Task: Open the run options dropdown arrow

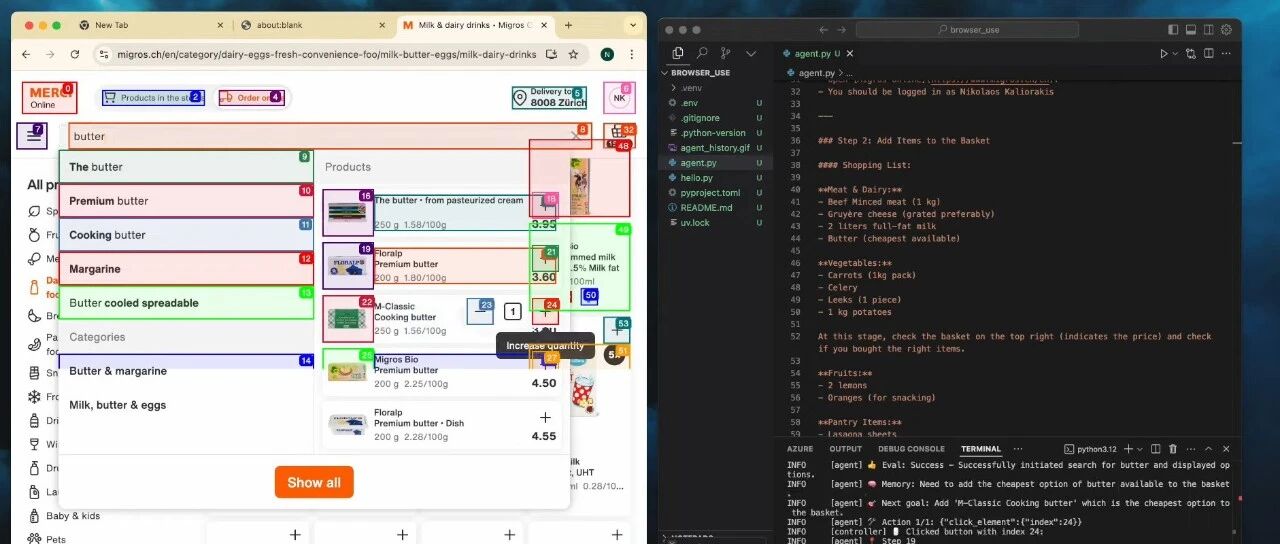Action: point(1175,53)
